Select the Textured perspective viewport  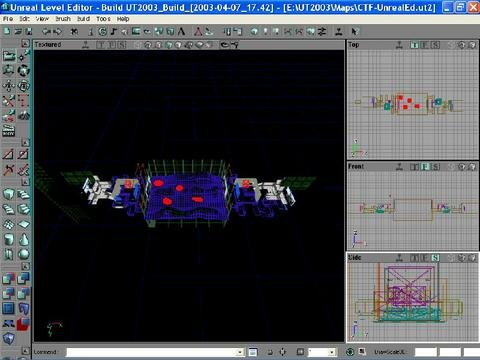[x=189, y=196]
